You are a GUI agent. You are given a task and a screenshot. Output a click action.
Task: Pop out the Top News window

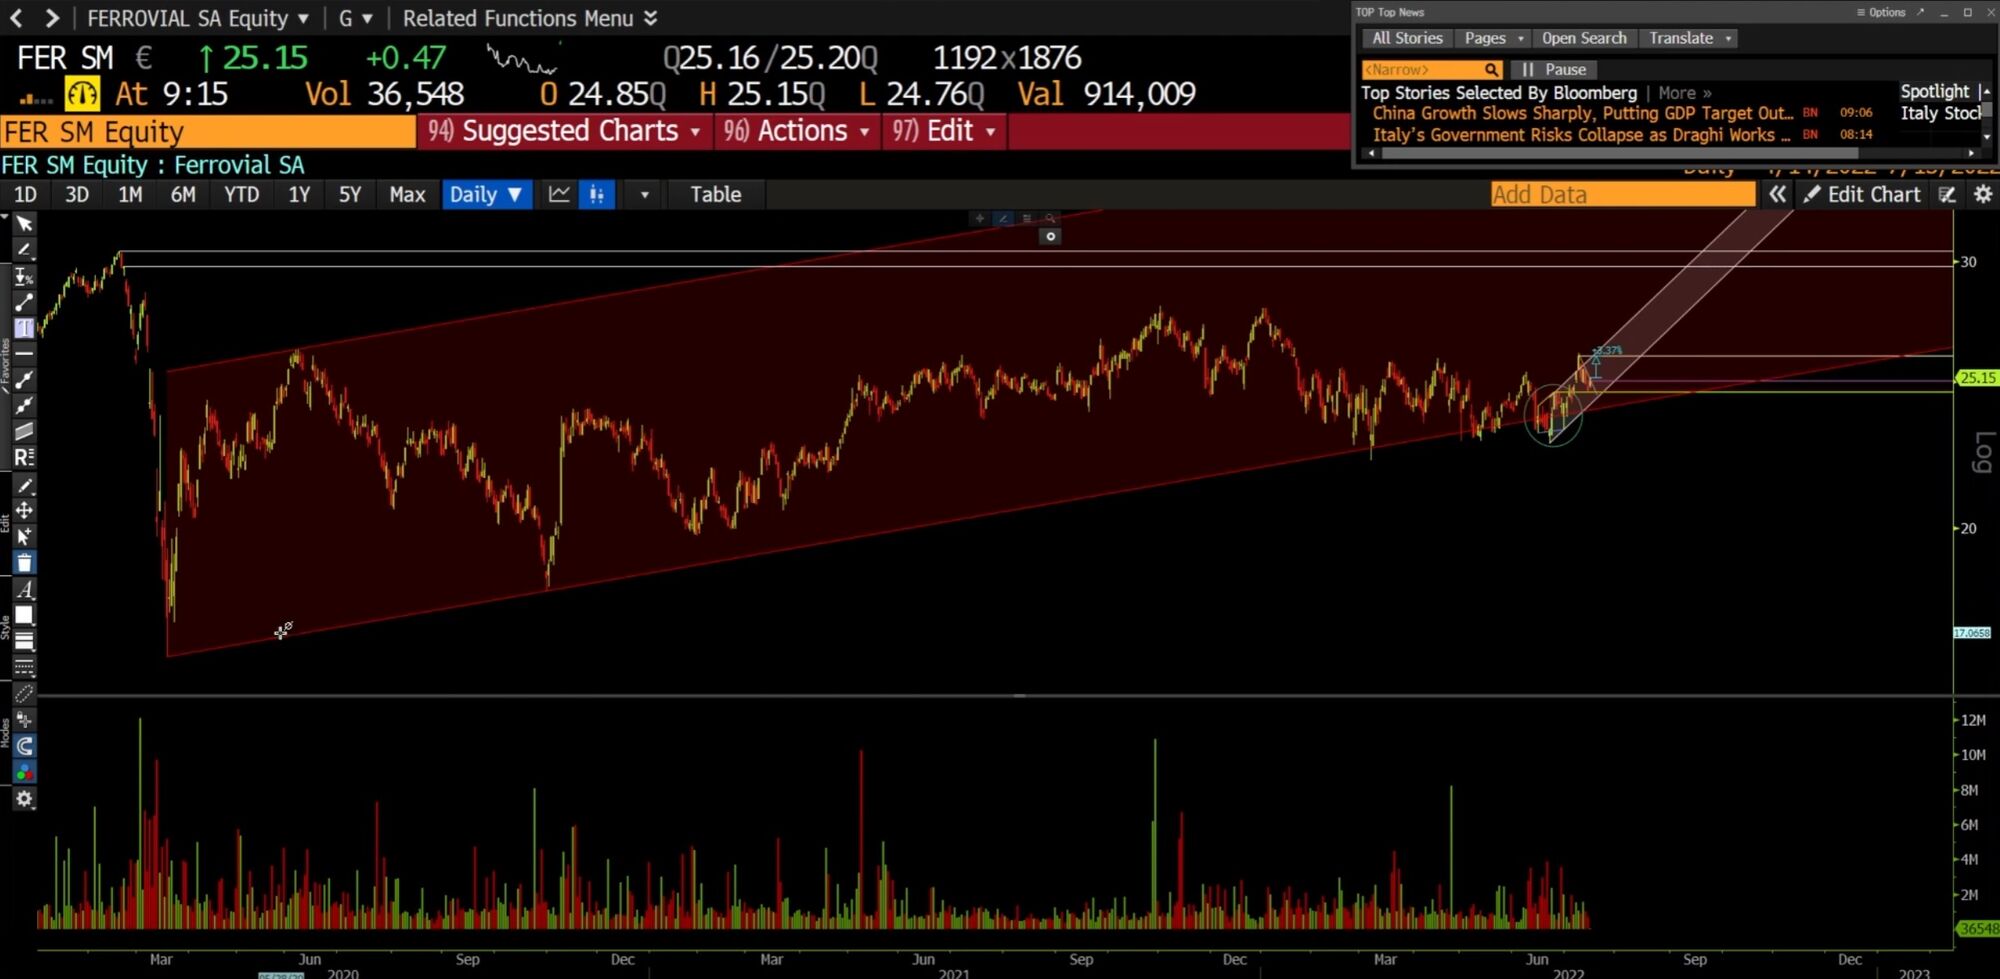[1920, 12]
